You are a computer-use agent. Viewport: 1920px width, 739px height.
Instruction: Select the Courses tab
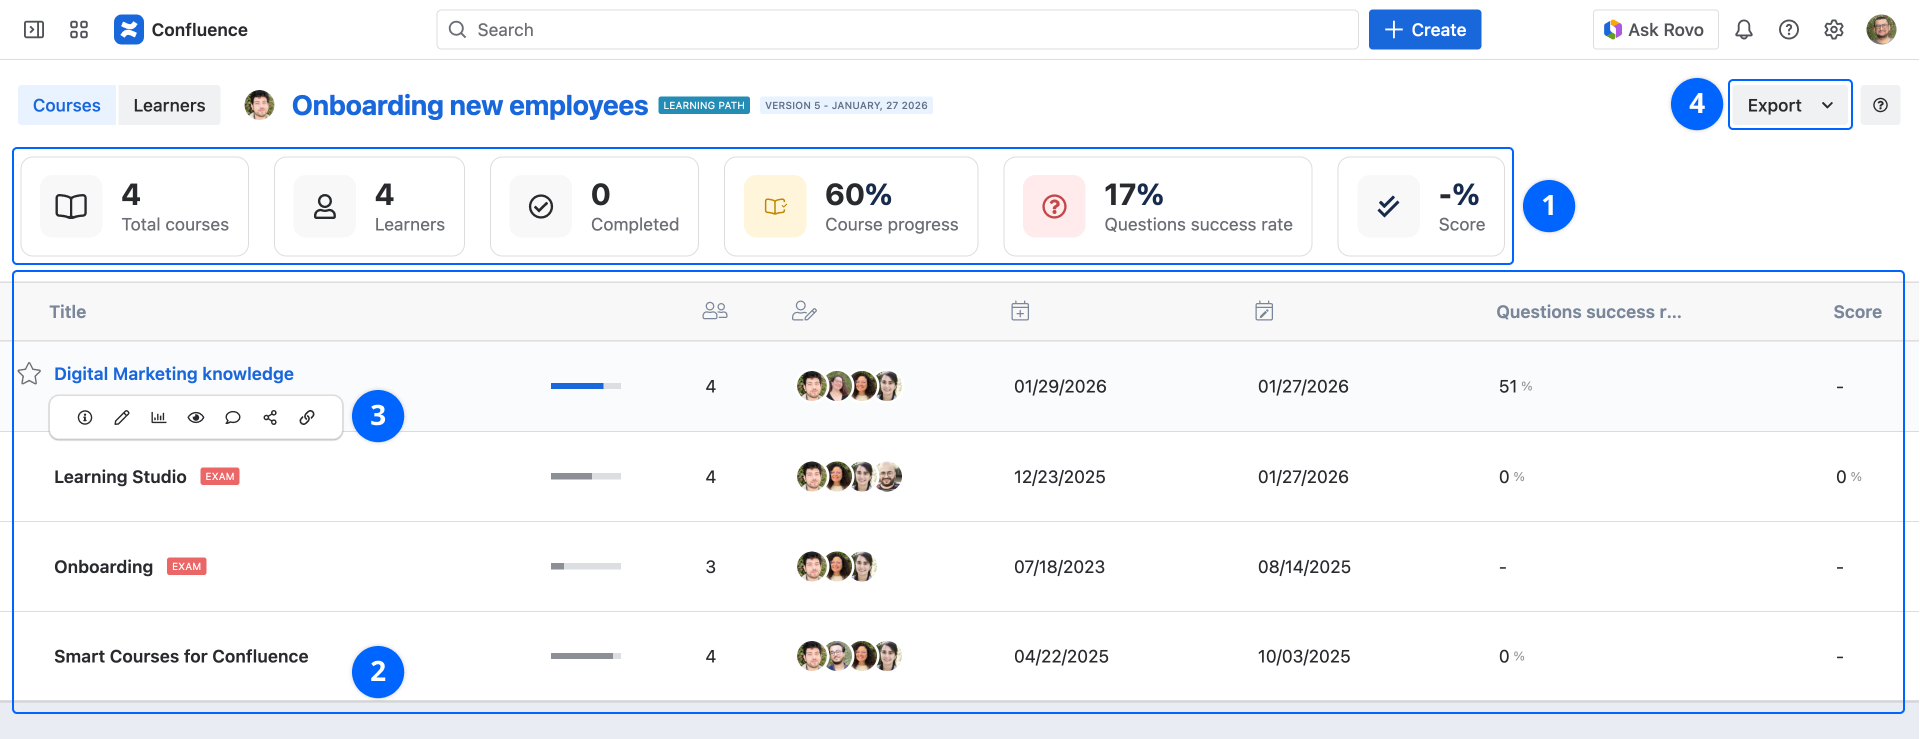[x=67, y=105]
